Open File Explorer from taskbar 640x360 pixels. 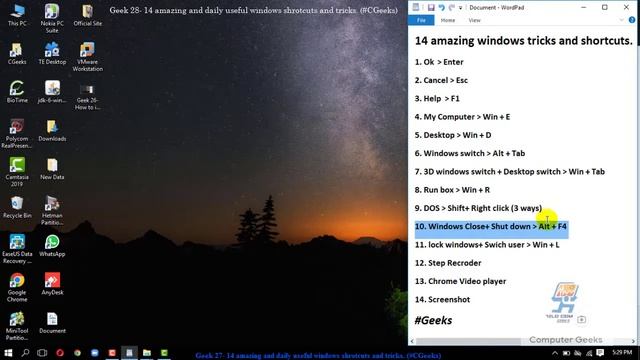click(x=147, y=353)
